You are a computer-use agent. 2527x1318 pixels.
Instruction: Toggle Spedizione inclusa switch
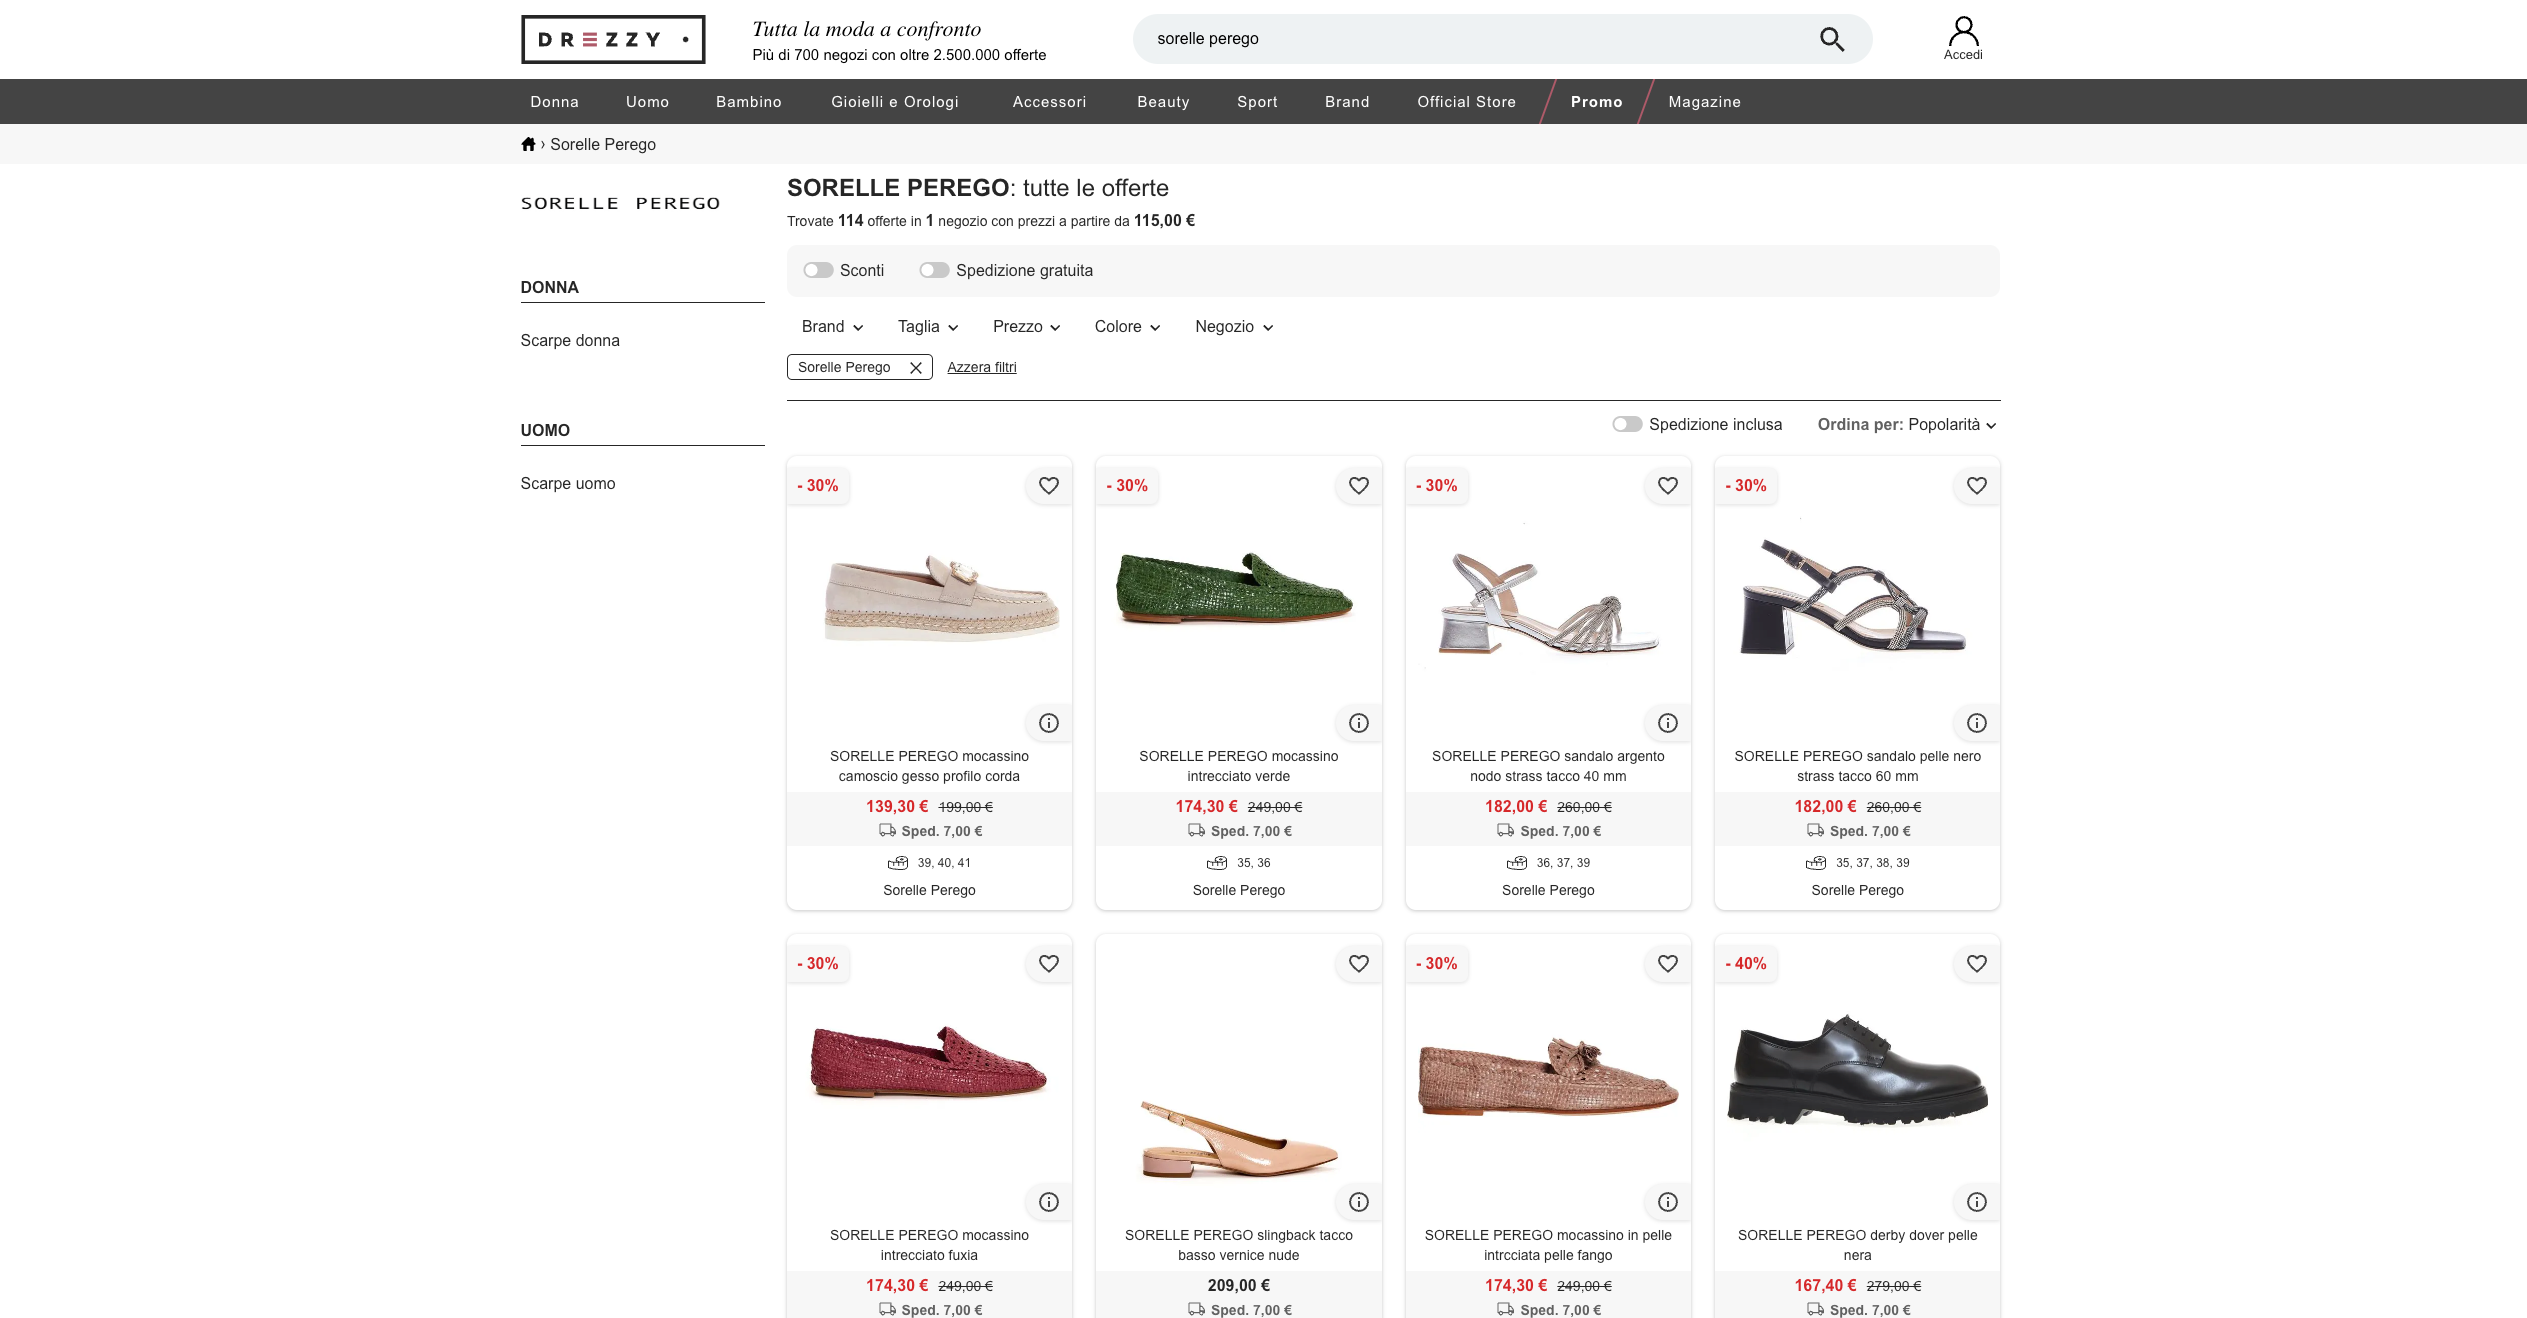click(x=1627, y=424)
